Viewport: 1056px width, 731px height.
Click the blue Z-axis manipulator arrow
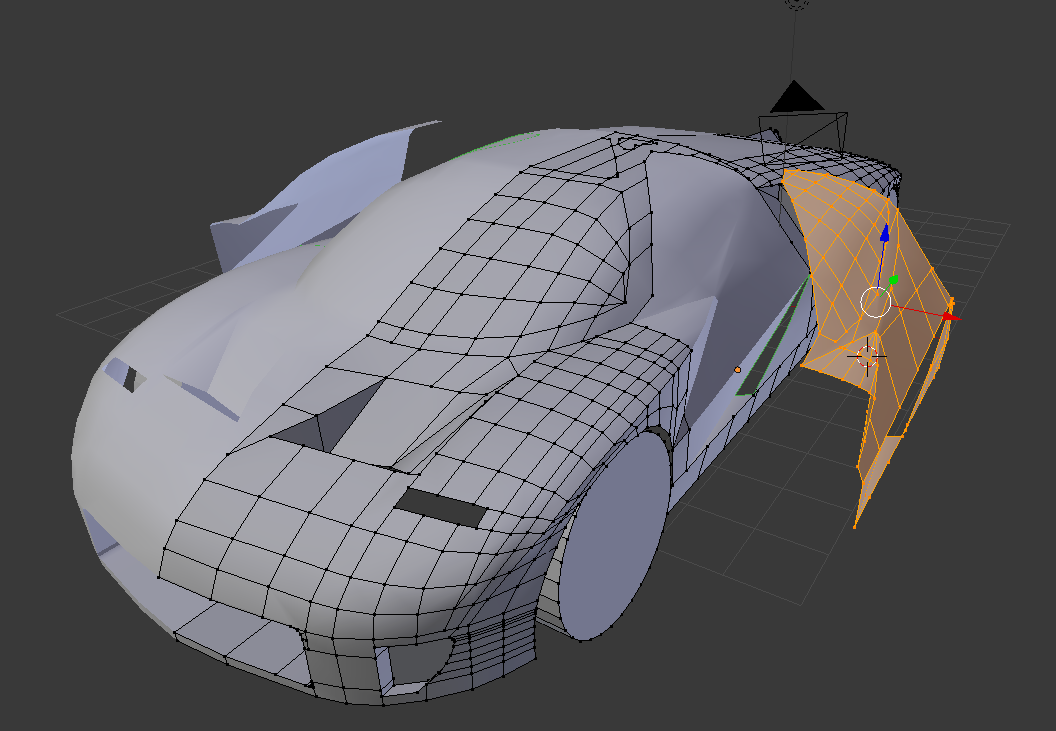[884, 234]
